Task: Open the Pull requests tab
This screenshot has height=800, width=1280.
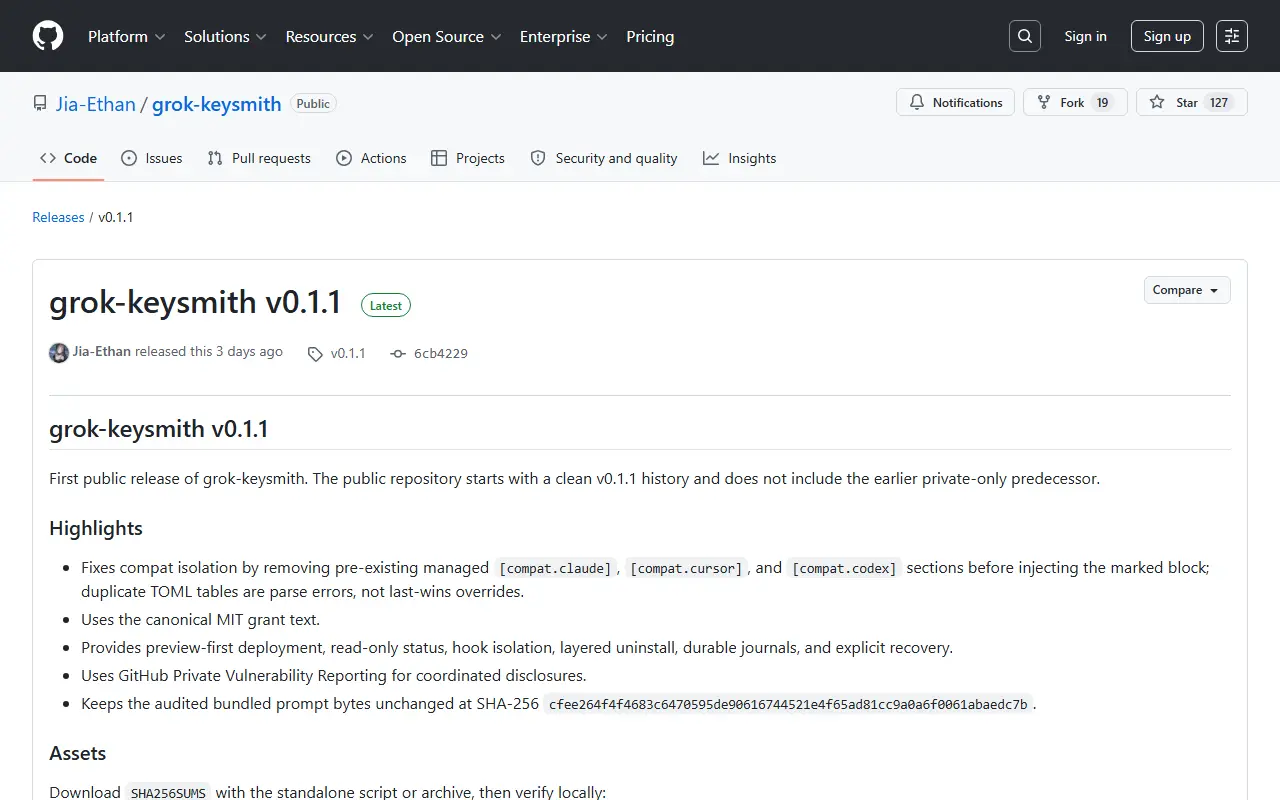Action: pyautogui.click(x=259, y=158)
